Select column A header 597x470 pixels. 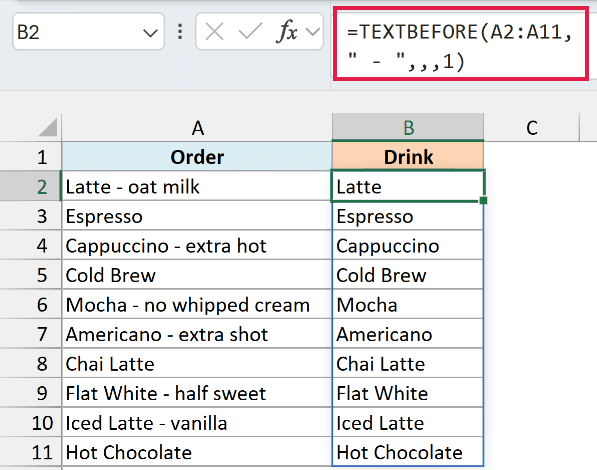tap(197, 128)
